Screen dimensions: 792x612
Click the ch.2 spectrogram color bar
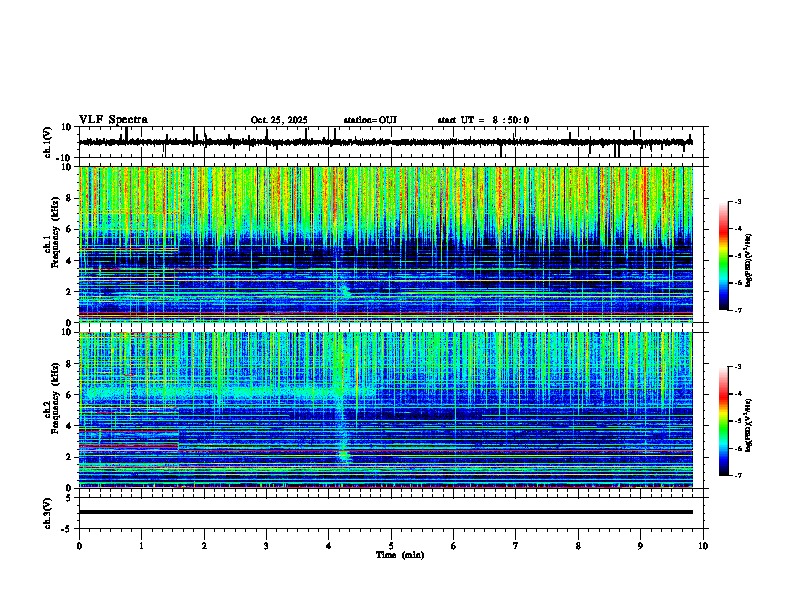pos(724,421)
